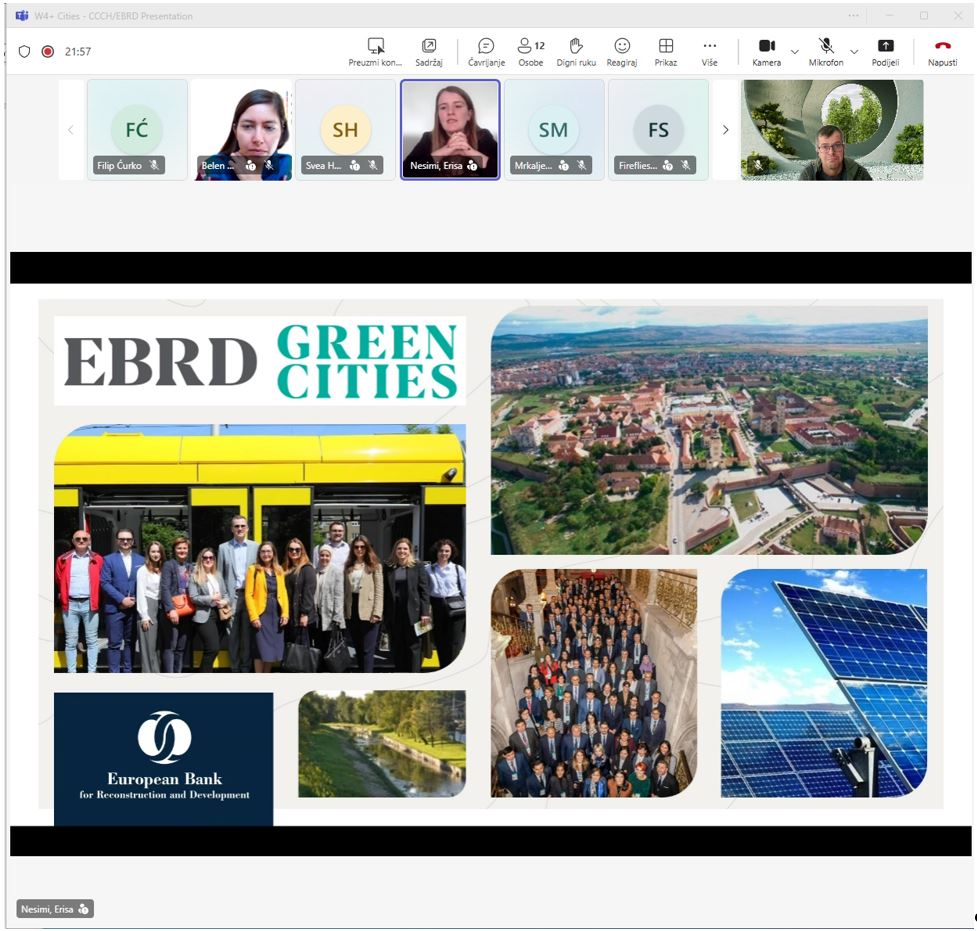Image resolution: width=977 pixels, height=931 pixels.
Task: Unmute with the Mikrofon toggle
Action: coord(826,46)
